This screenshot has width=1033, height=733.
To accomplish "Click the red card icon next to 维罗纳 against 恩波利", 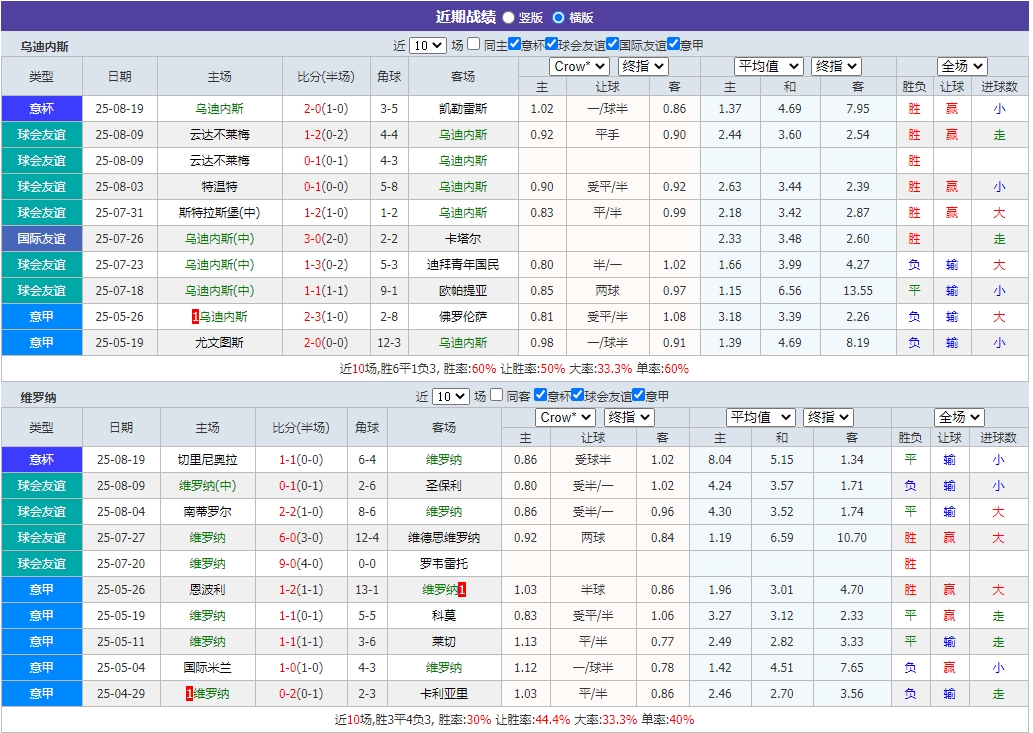I will point(462,590).
